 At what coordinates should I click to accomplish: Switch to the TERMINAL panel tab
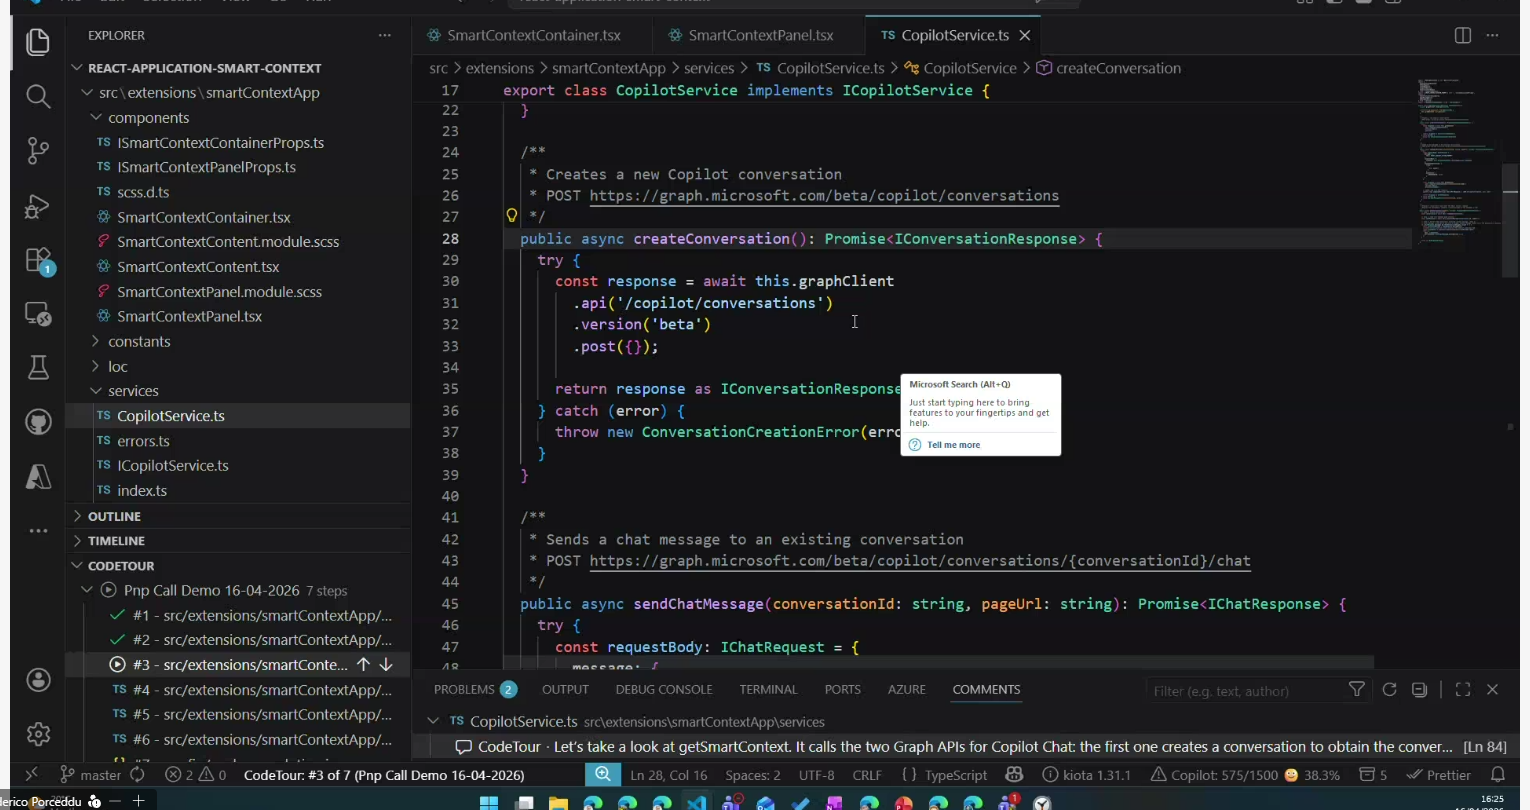pos(767,690)
